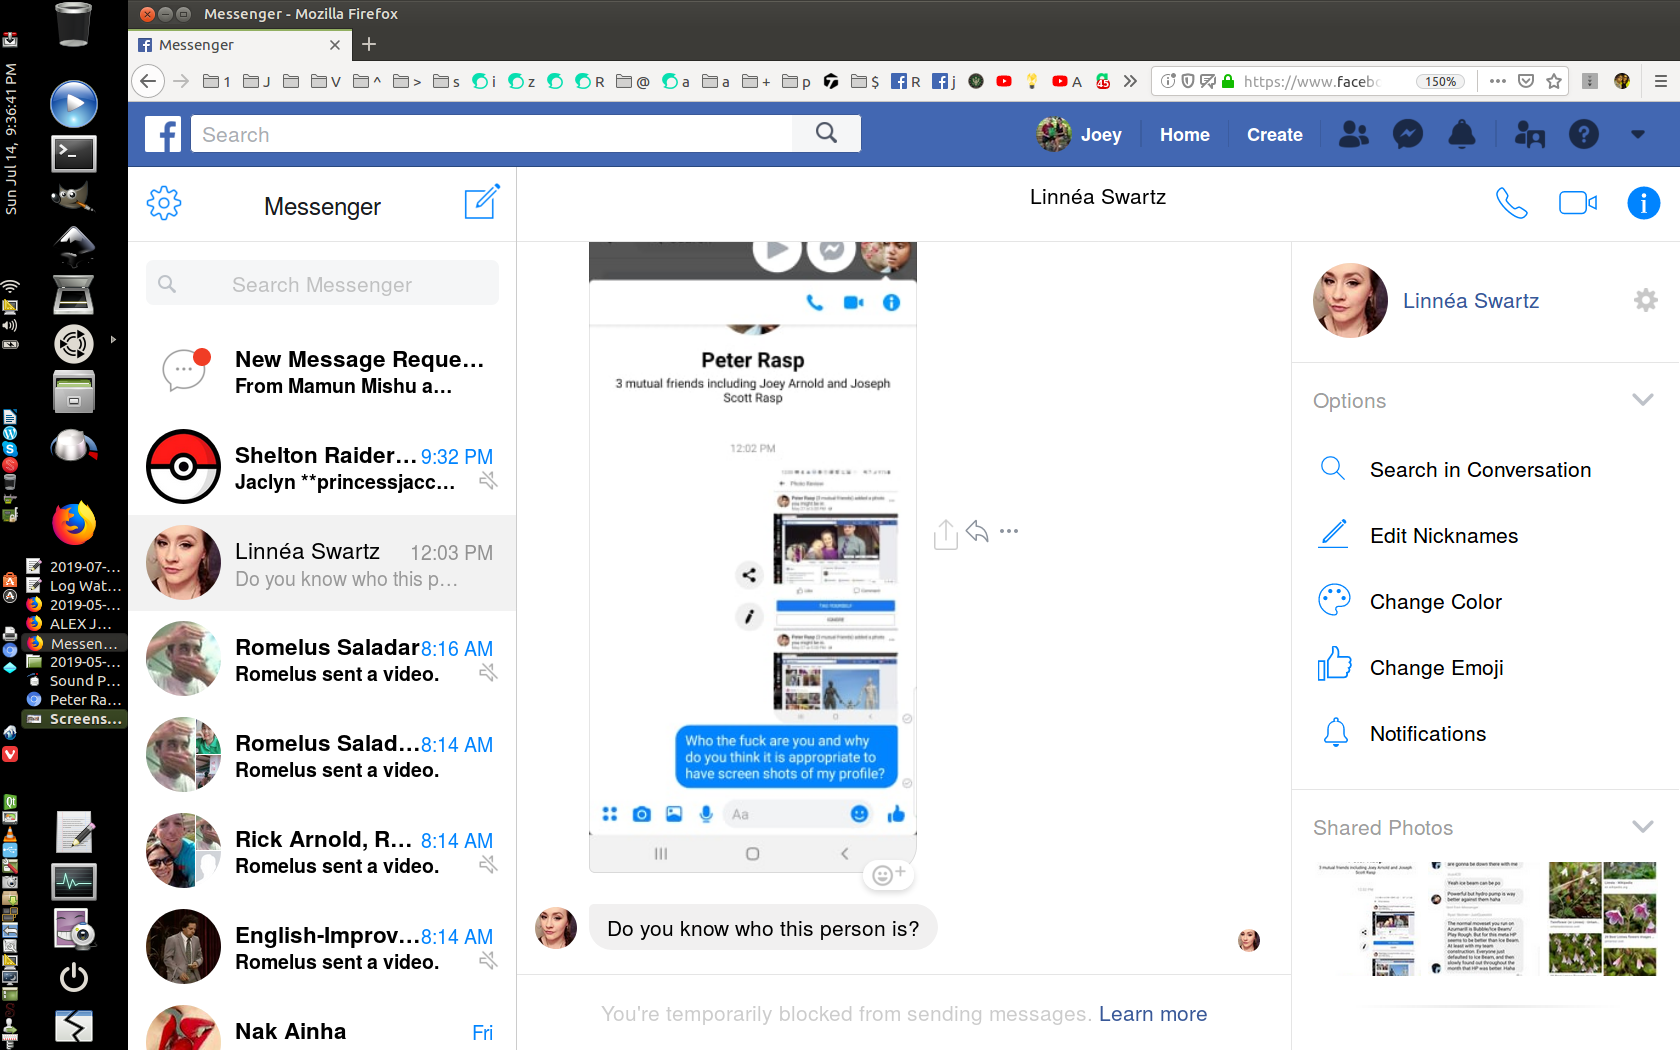
Task: Select Linnéa Swartz conversation in list
Action: (x=322, y=563)
